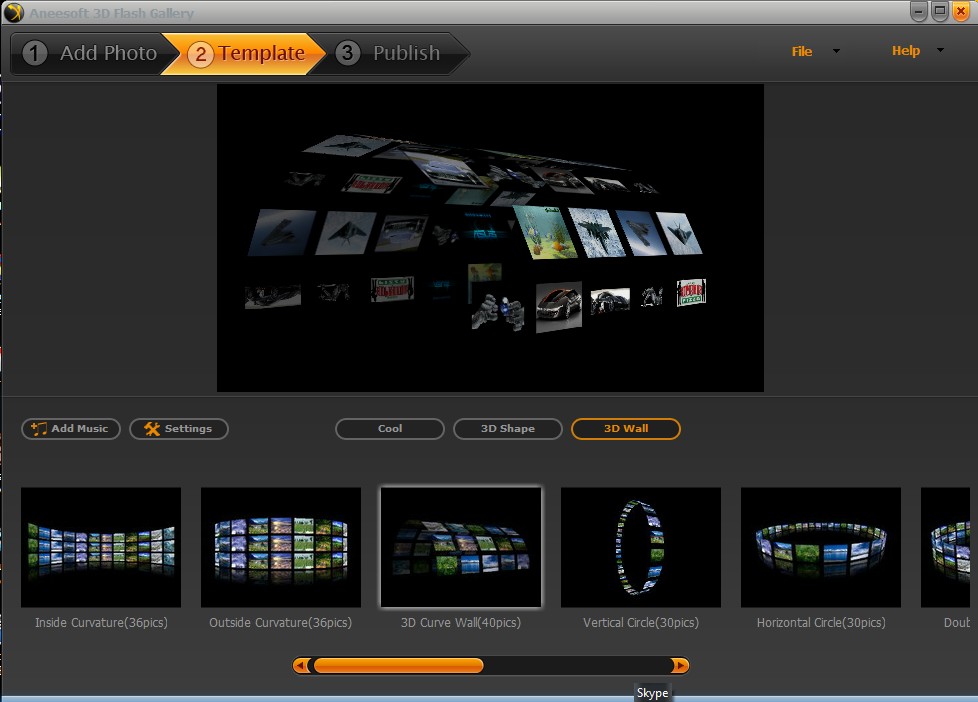Open the Publish step
This screenshot has width=978, height=702.
(390, 54)
